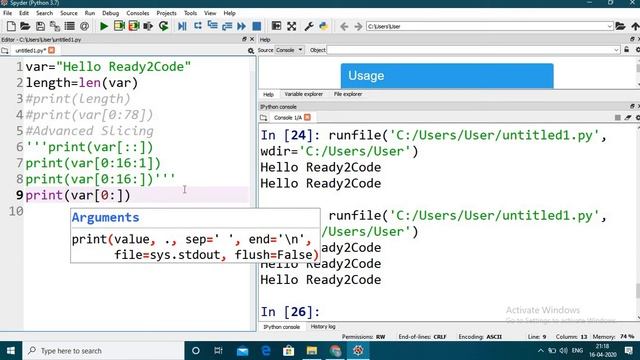Open the File menu
640x360 pixels.
(7, 13)
